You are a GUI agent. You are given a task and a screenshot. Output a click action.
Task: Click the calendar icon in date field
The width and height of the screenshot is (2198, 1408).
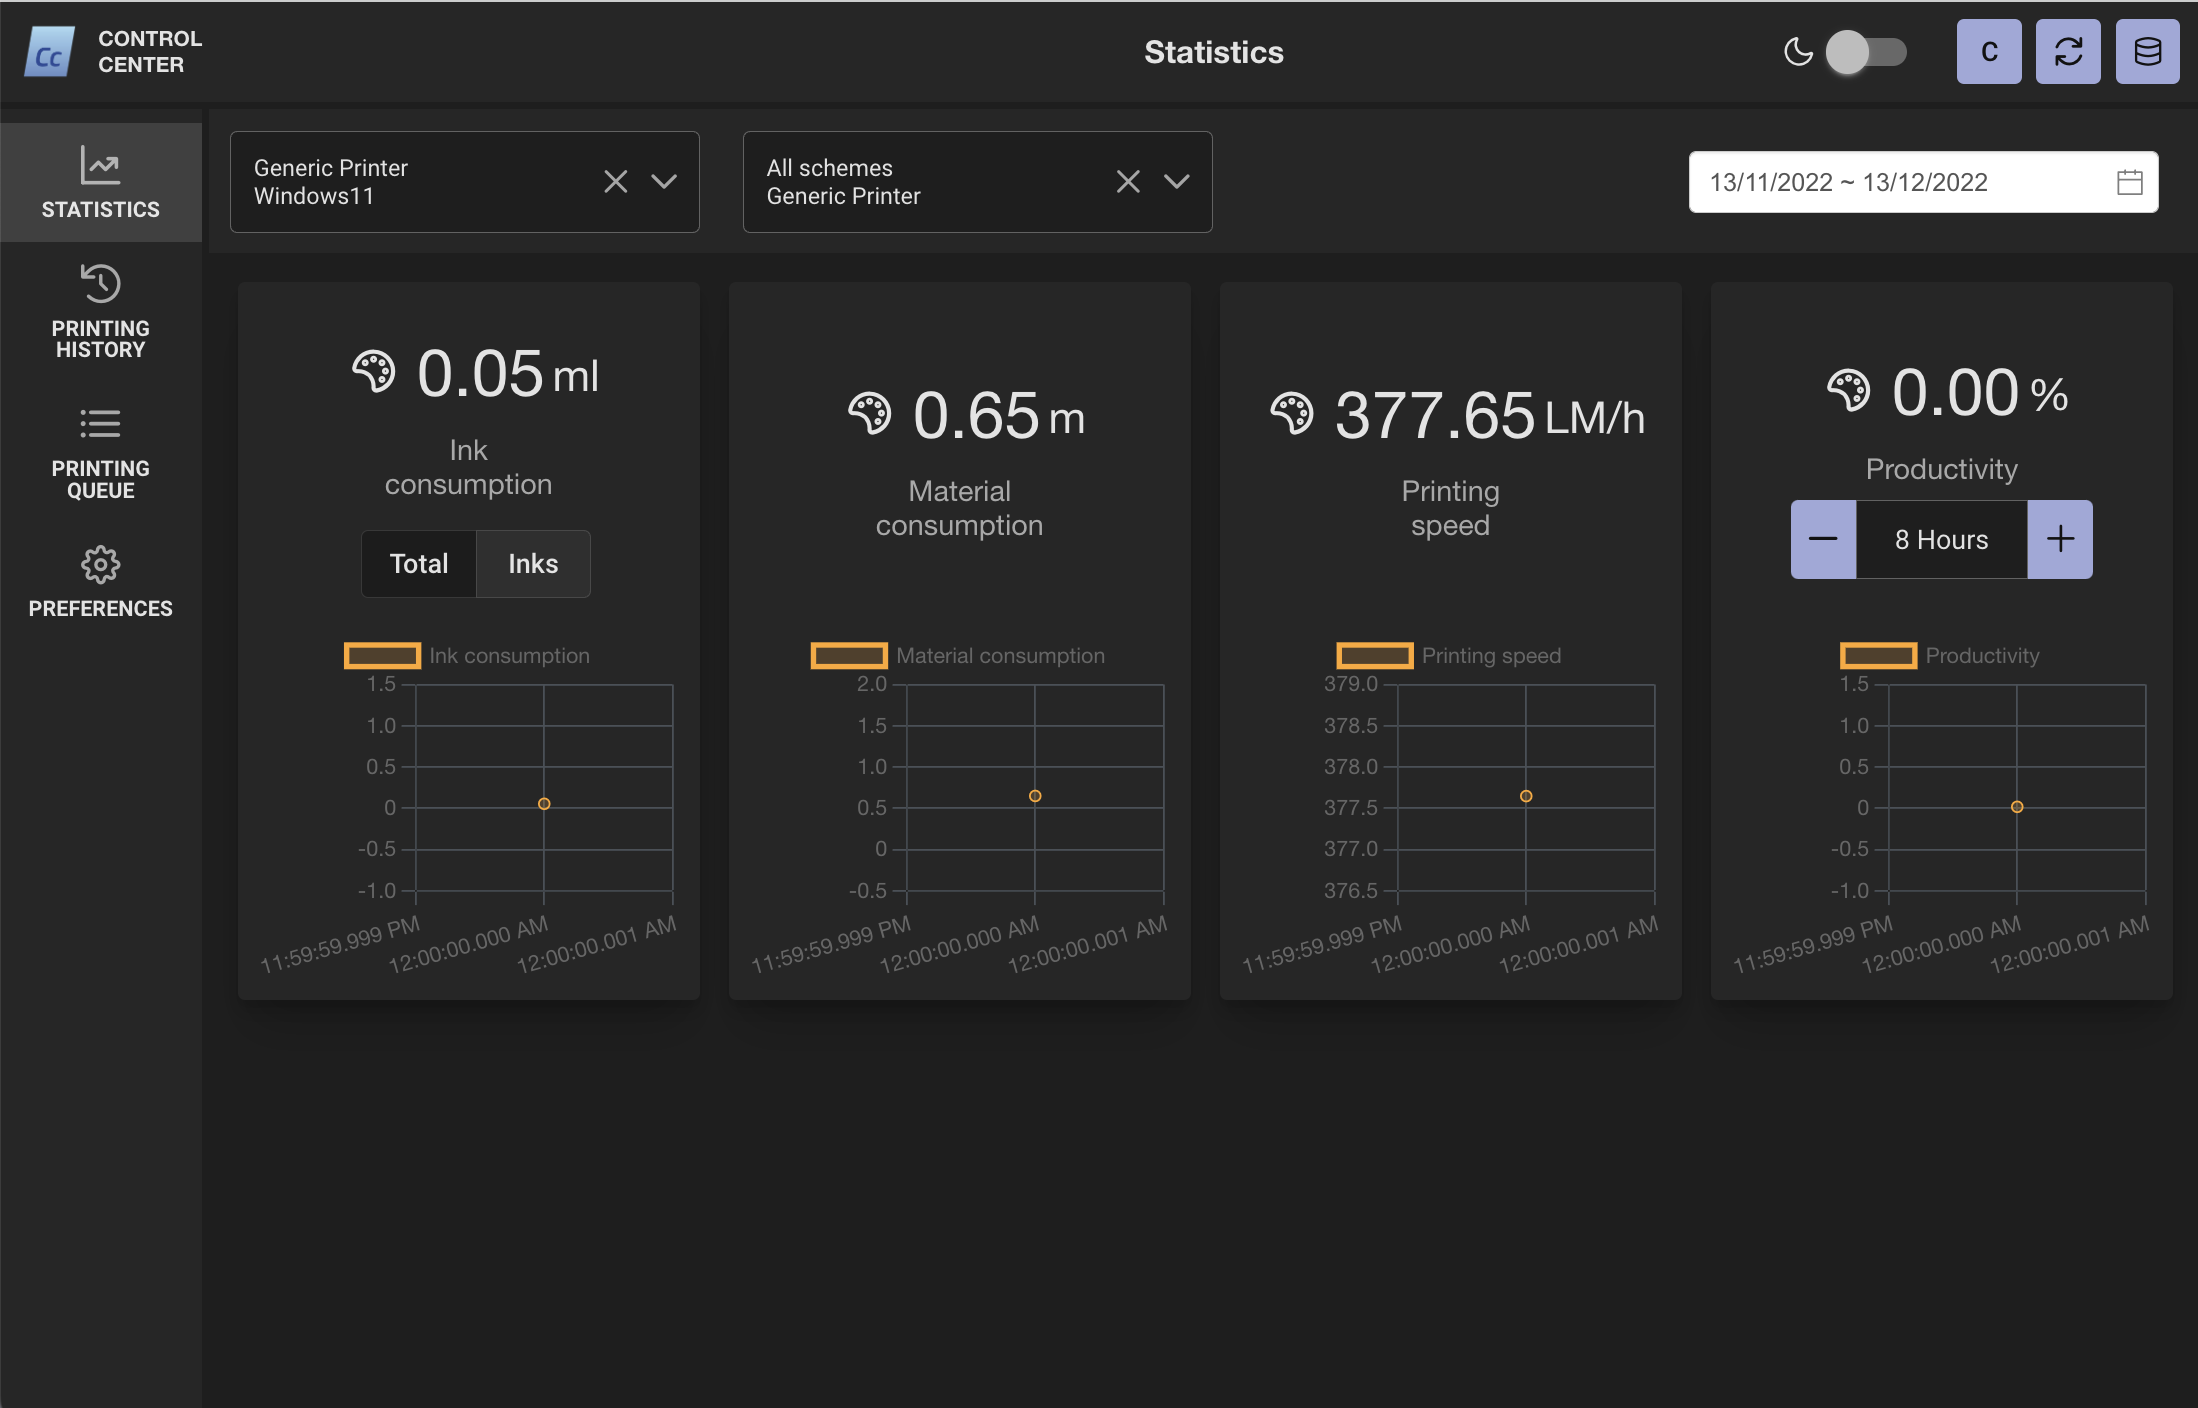click(x=2129, y=182)
